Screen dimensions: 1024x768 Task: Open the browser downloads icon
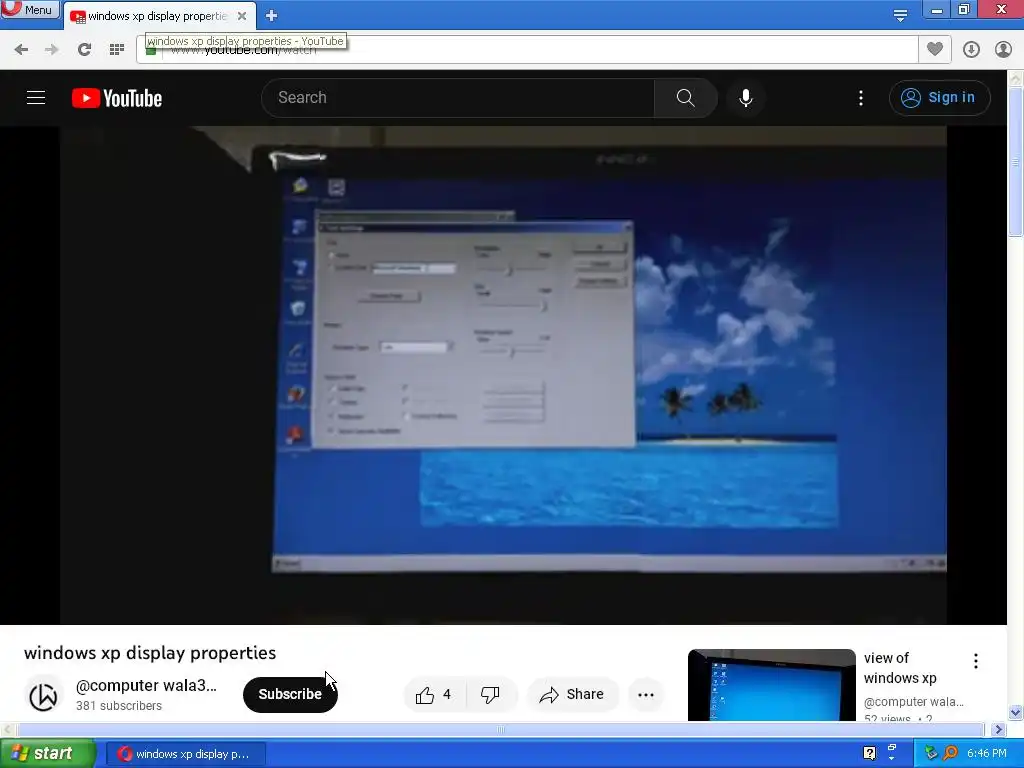click(x=971, y=50)
